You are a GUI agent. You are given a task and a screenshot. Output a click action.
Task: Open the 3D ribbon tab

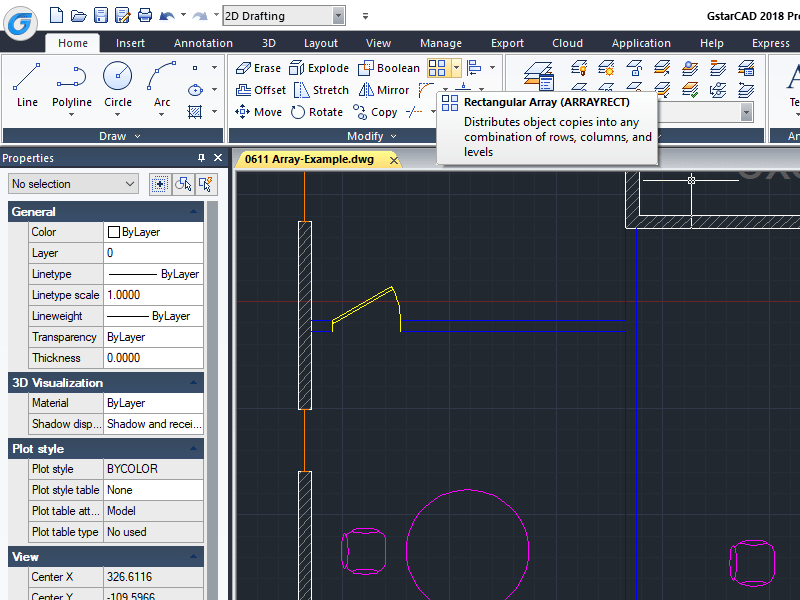point(269,43)
